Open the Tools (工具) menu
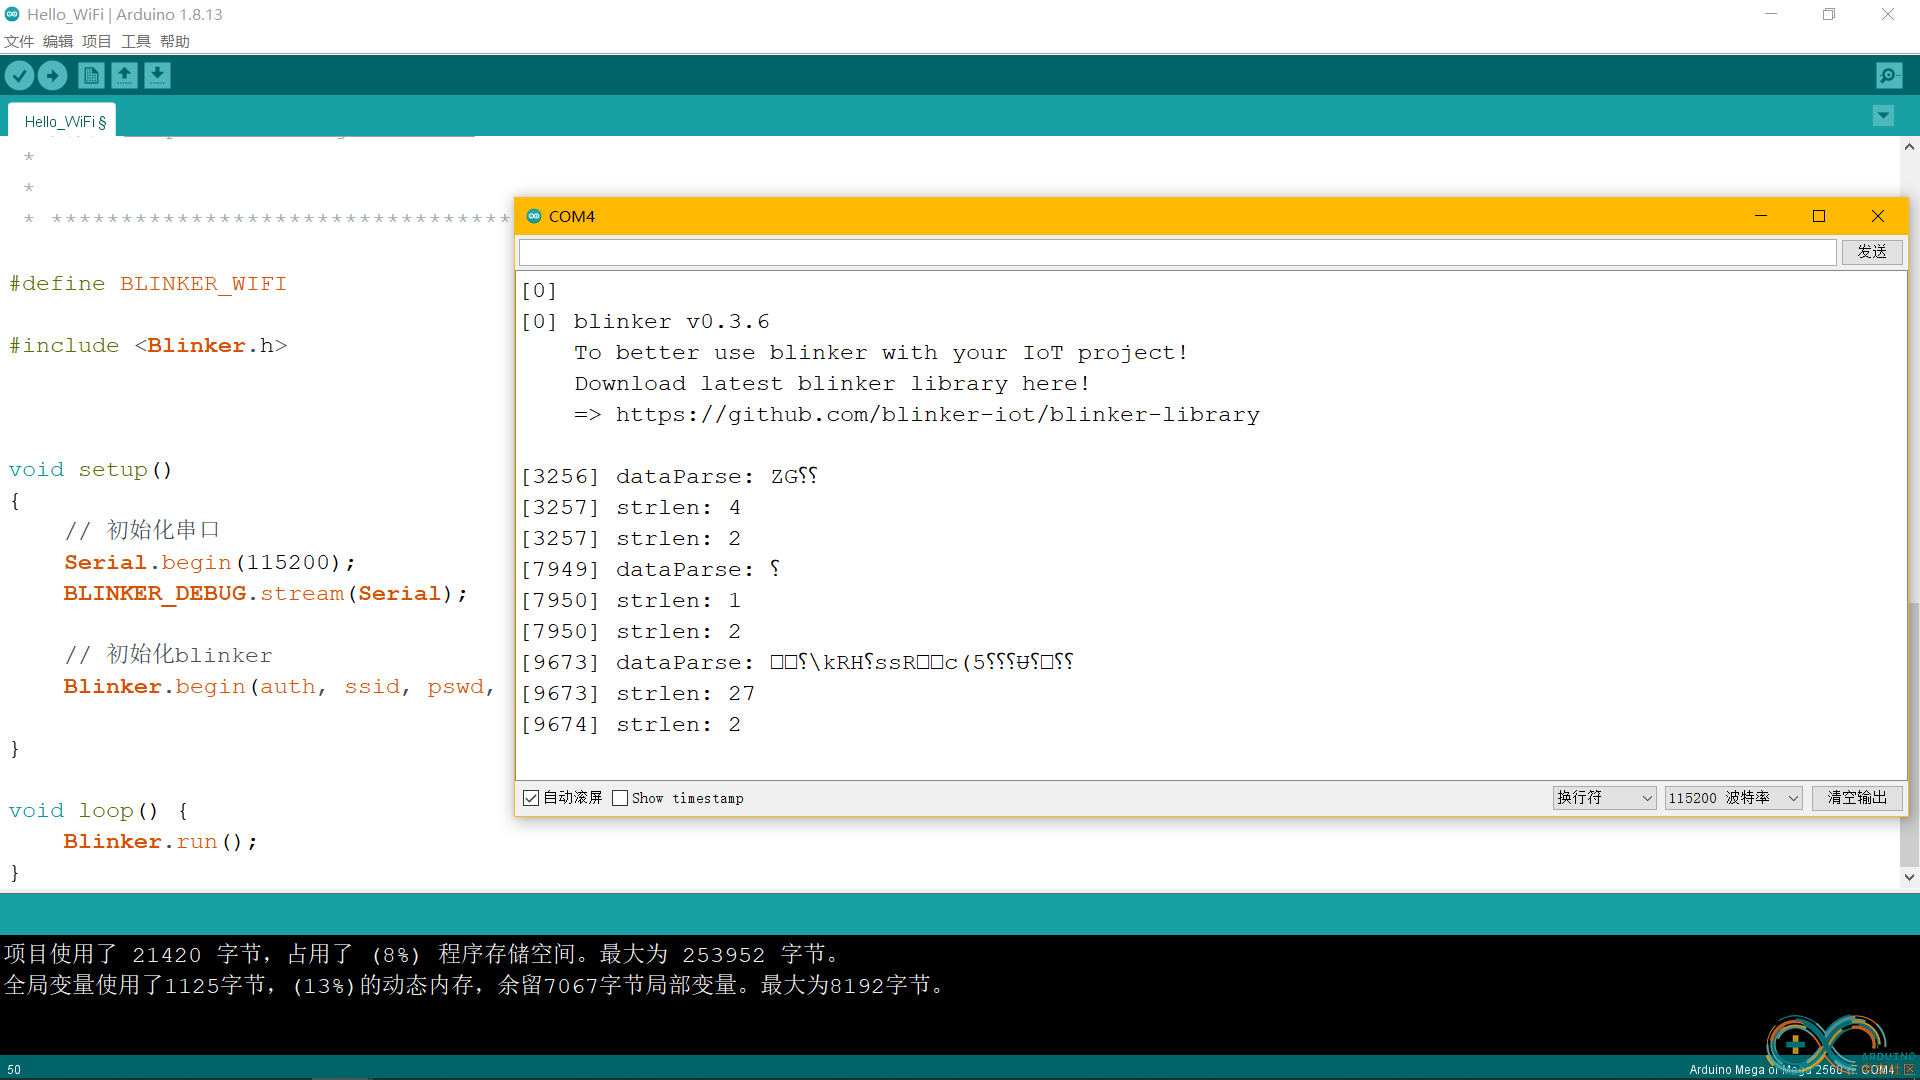This screenshot has height=1080, width=1920. coord(136,41)
